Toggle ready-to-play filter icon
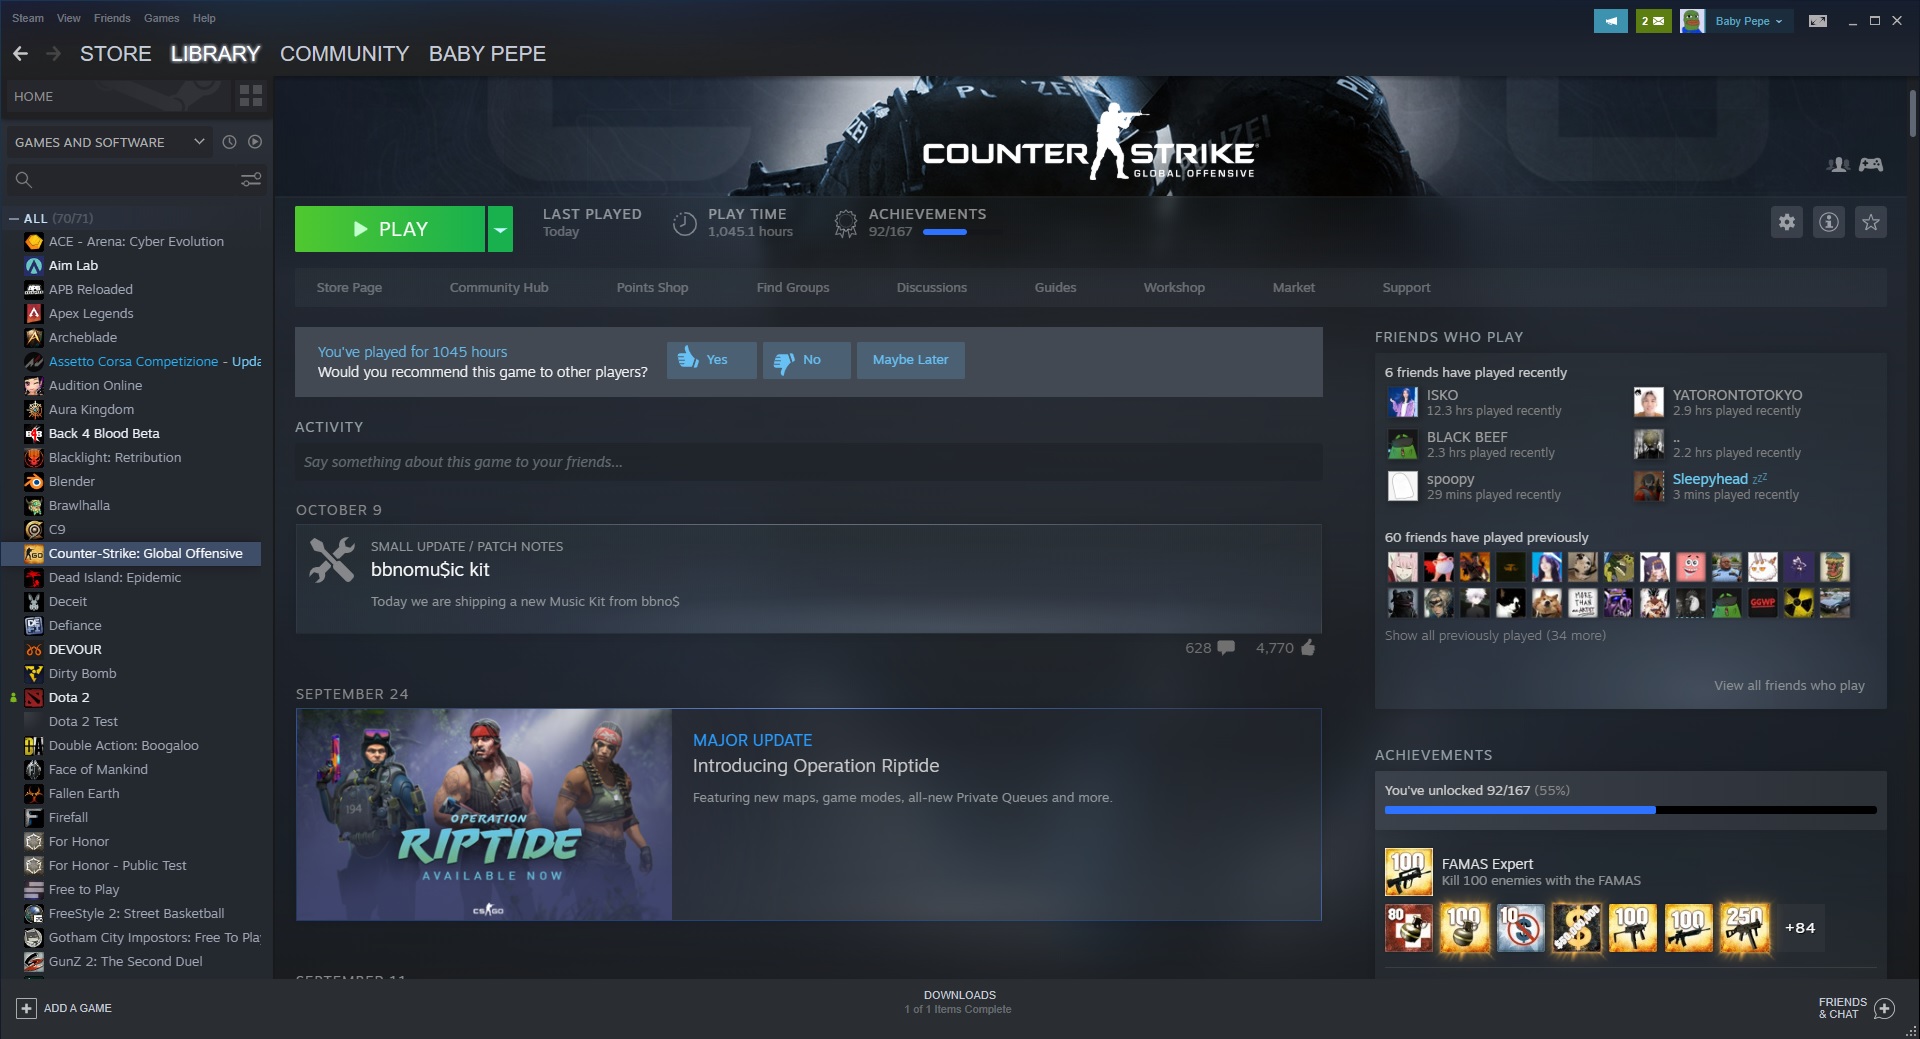 (255, 142)
